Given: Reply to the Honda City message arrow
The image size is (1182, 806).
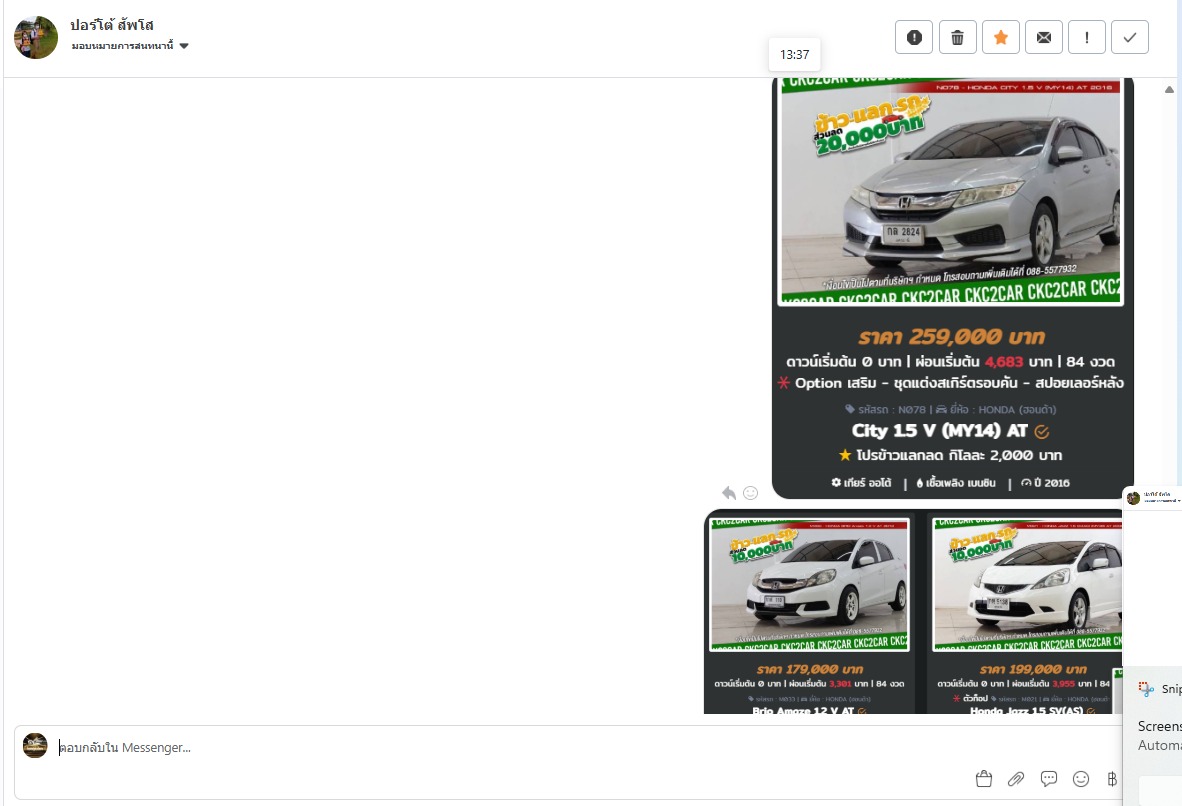Looking at the screenshot, I should 728,493.
